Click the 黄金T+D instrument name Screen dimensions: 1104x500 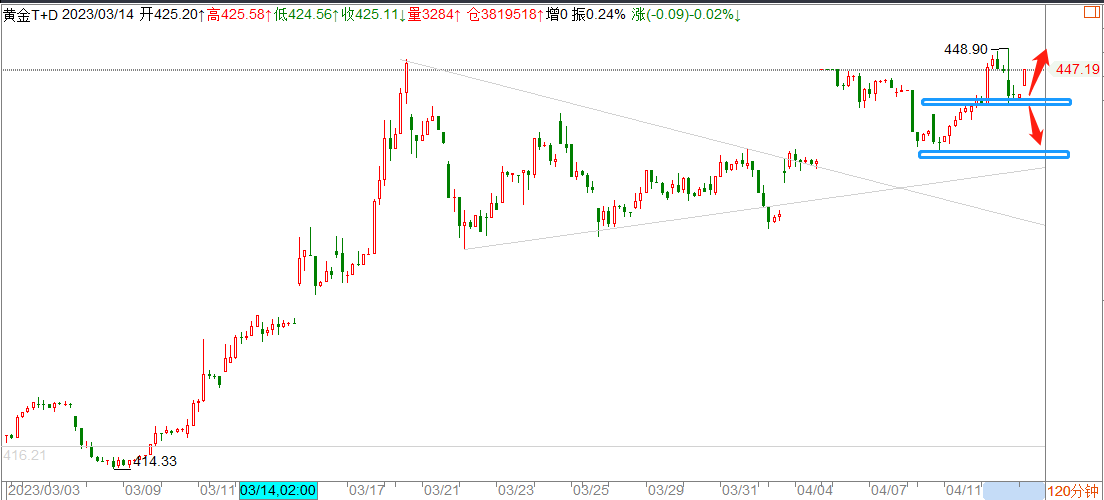pyautogui.click(x=30, y=15)
